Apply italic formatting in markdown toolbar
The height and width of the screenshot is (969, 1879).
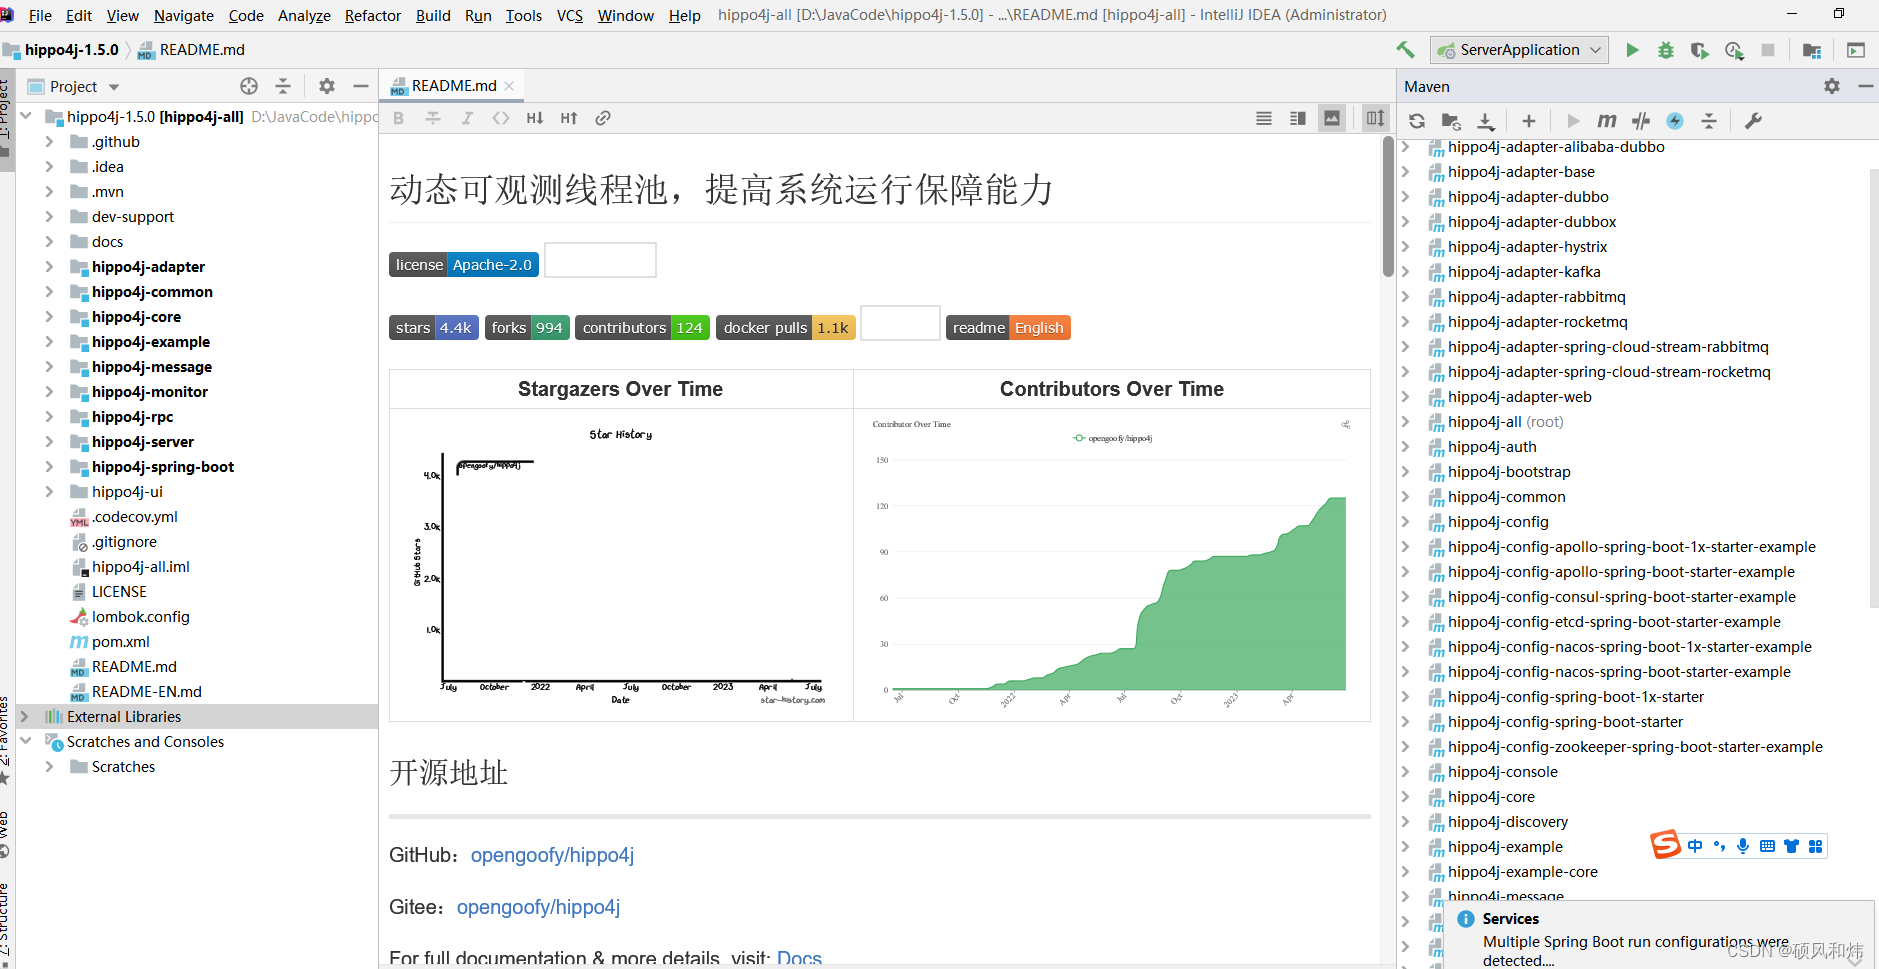[x=467, y=118]
